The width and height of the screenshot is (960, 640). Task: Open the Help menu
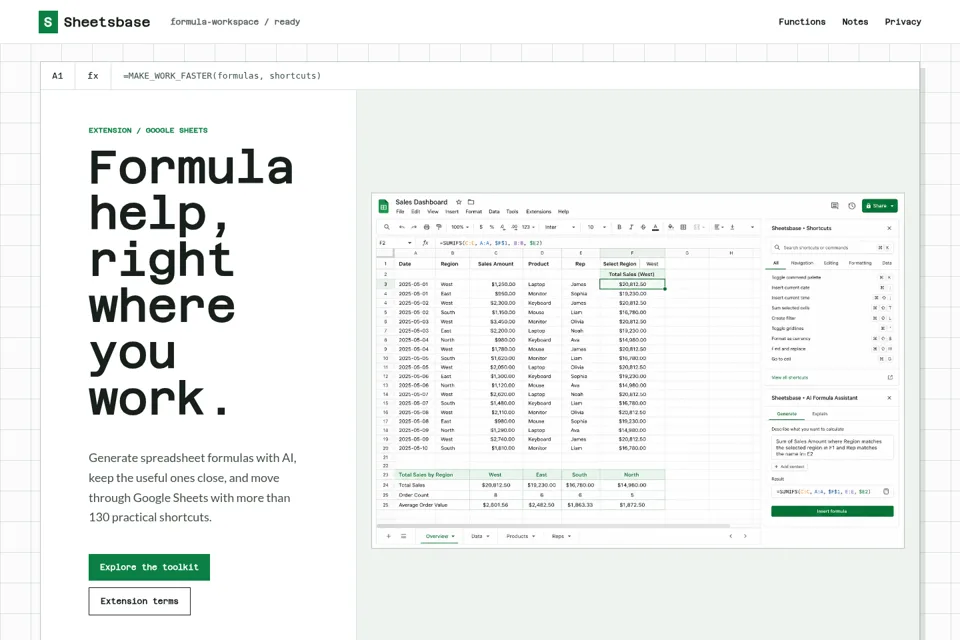coord(563,211)
